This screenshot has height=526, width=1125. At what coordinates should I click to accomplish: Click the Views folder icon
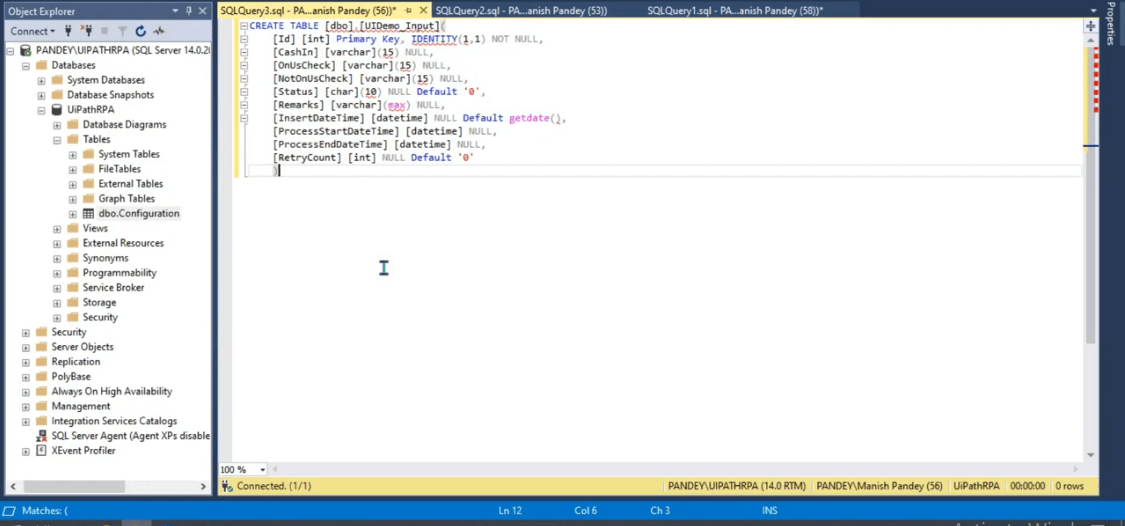(x=72, y=228)
